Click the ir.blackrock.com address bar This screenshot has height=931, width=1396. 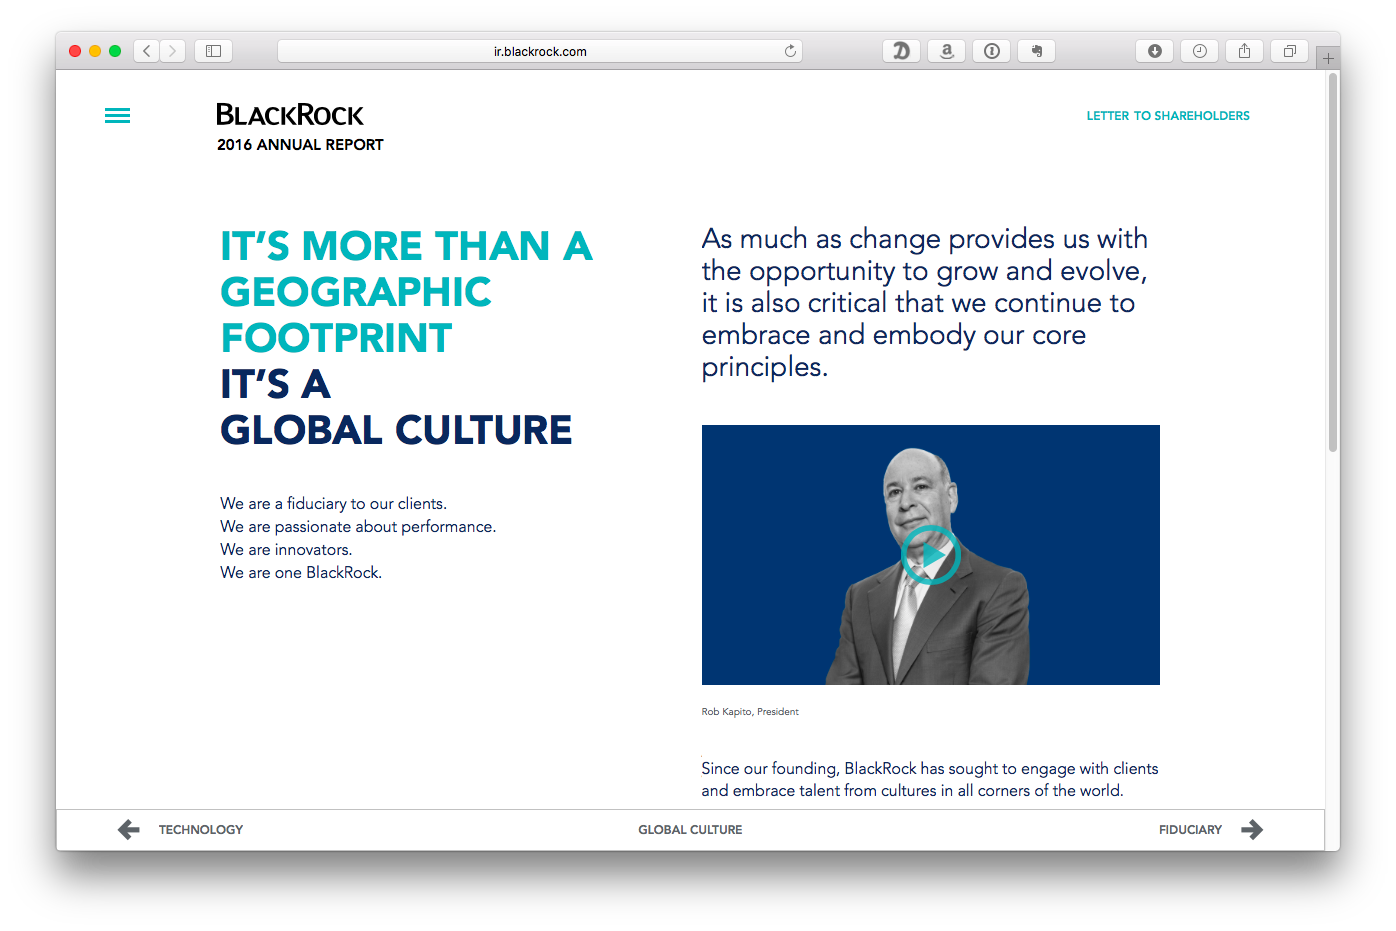click(540, 51)
